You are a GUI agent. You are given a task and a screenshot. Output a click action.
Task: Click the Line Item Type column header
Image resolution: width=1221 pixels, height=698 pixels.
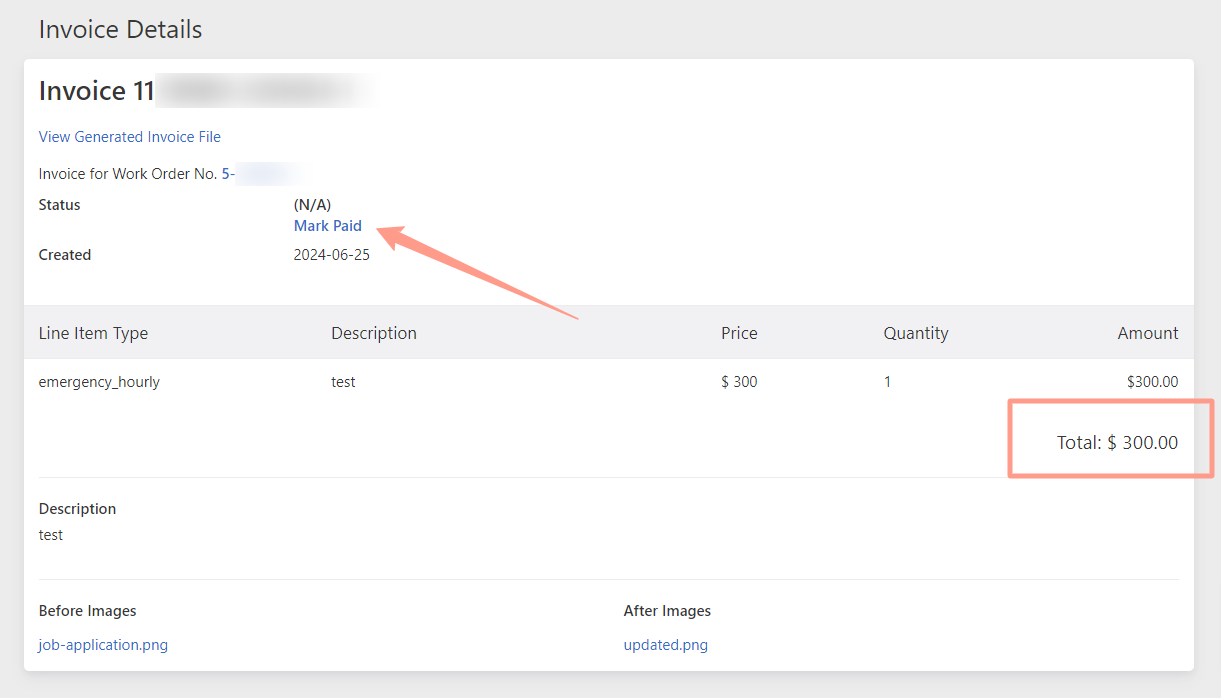click(x=93, y=333)
